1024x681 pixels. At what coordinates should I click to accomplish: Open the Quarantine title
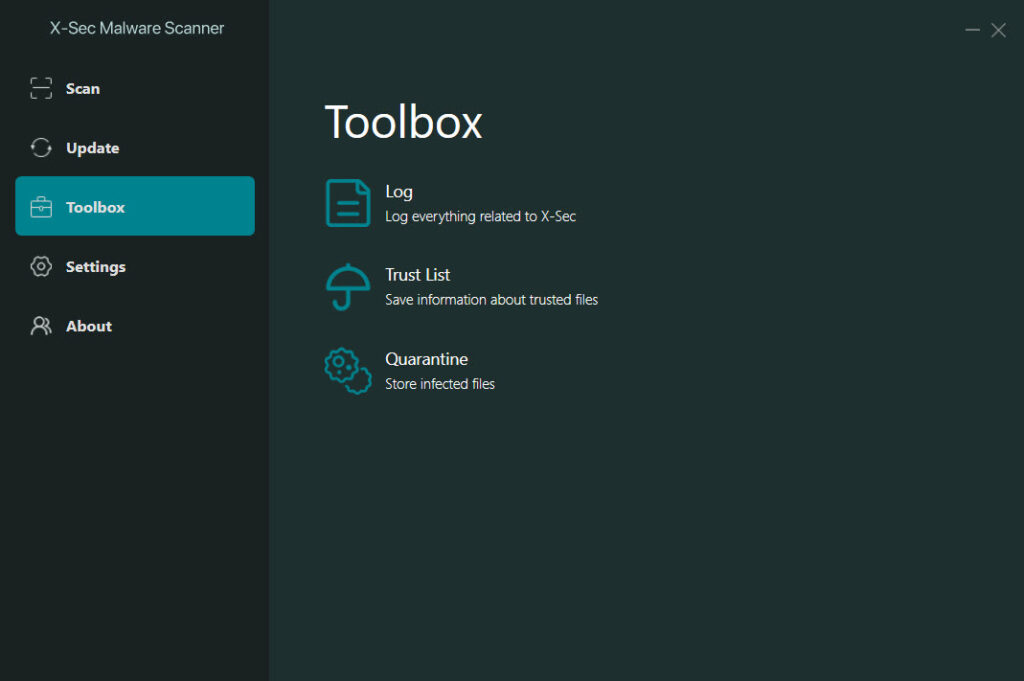(426, 359)
